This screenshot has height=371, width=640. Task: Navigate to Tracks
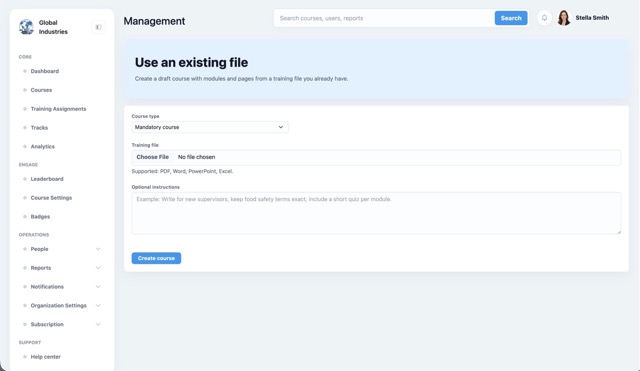pyautogui.click(x=39, y=128)
